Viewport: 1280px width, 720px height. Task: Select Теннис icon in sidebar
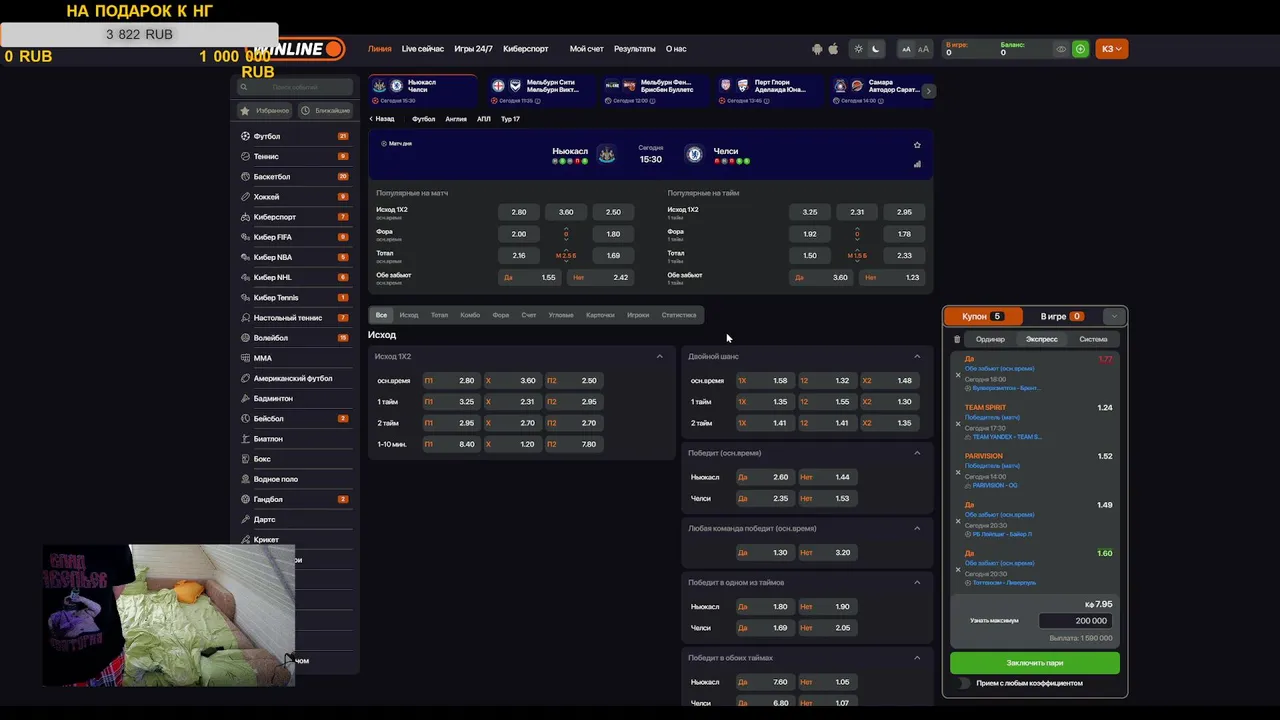[245, 156]
